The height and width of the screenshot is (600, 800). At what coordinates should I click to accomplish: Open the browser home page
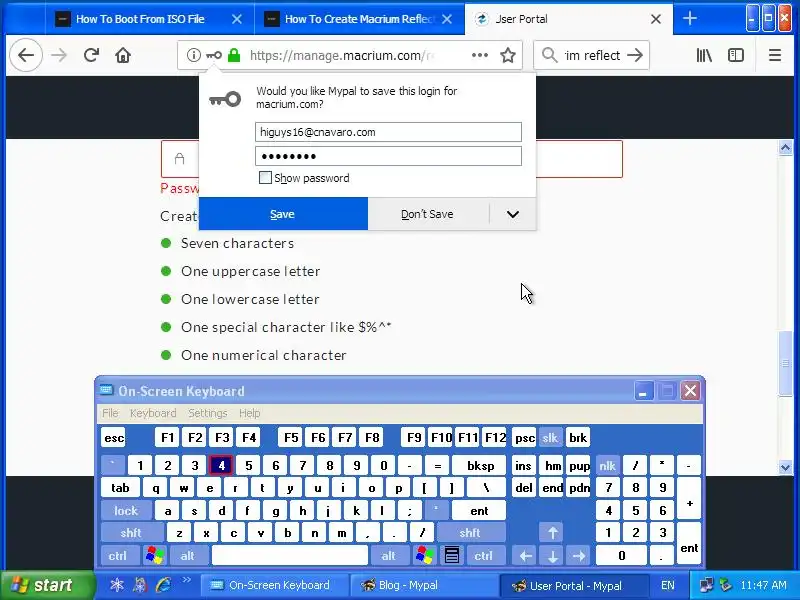coord(123,55)
